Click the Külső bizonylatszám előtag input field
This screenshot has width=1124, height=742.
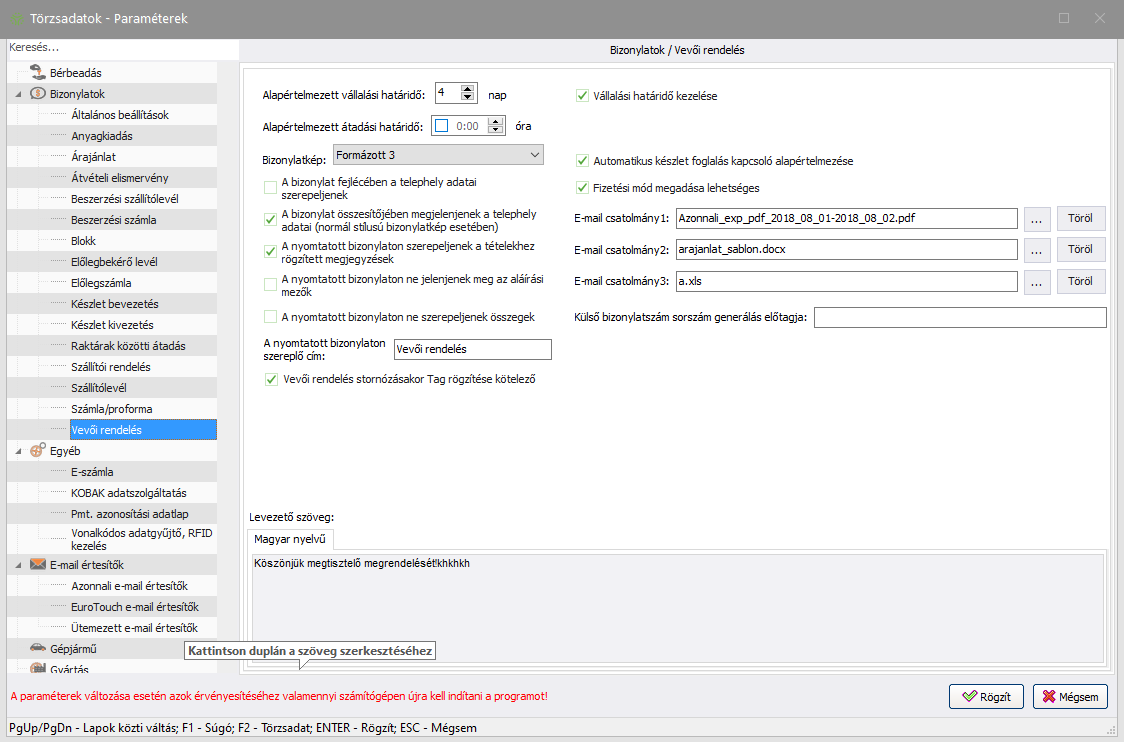pyautogui.click(x=960, y=317)
